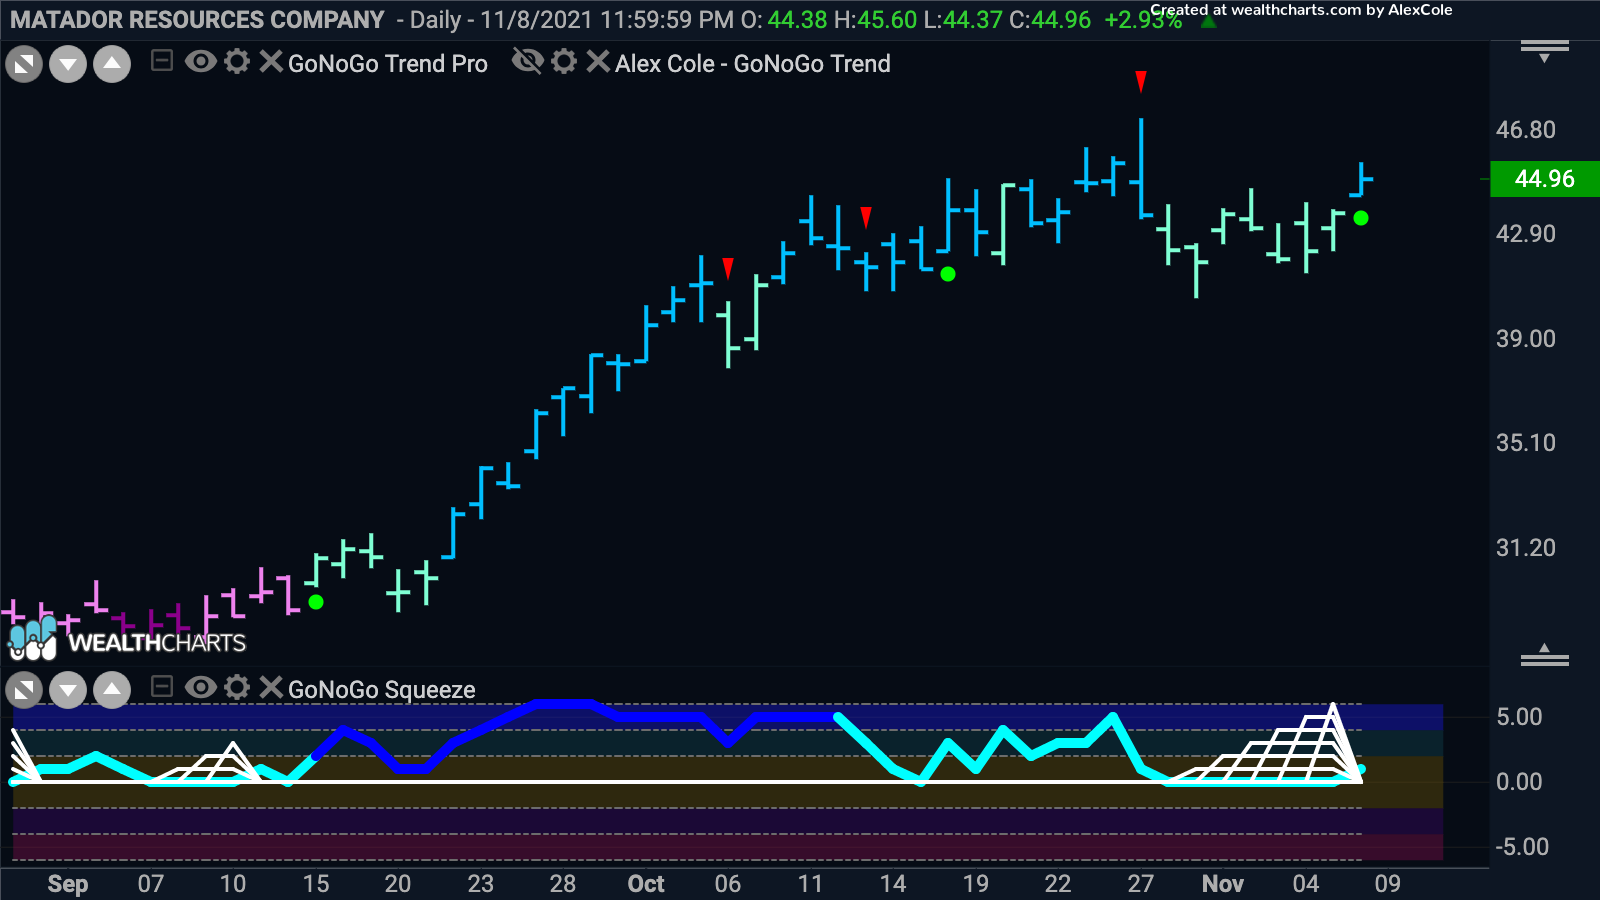Click the price scale bottom expand arrow

pyautogui.click(x=1545, y=655)
